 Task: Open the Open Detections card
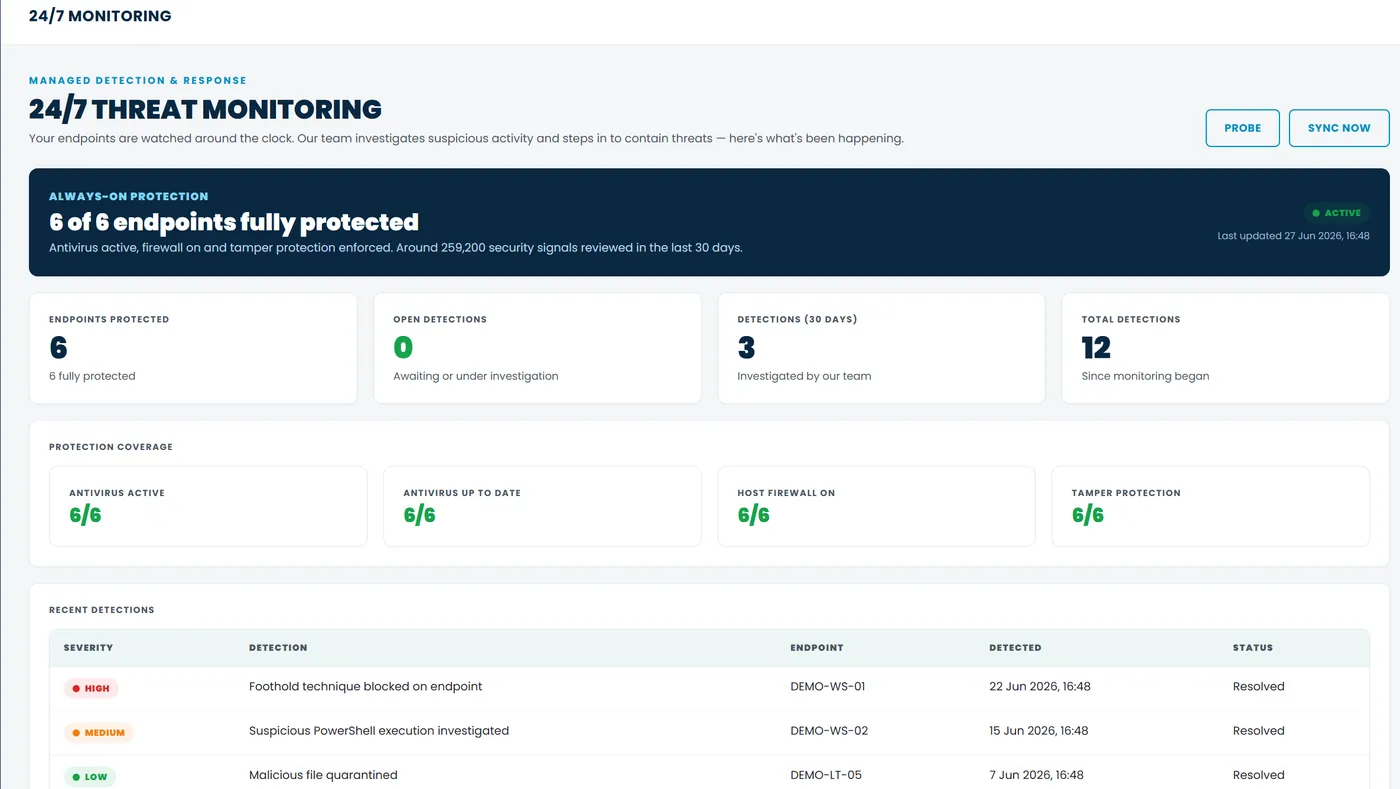[537, 348]
